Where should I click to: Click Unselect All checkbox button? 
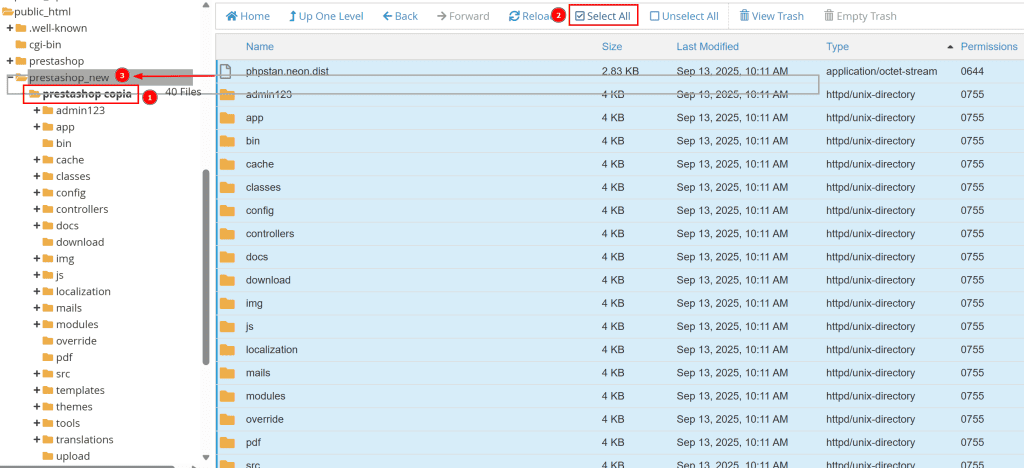684,16
